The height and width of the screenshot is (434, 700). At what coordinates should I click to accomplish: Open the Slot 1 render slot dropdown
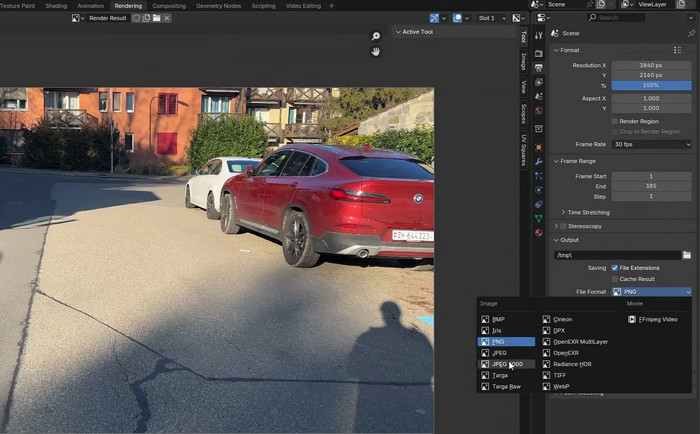492,18
